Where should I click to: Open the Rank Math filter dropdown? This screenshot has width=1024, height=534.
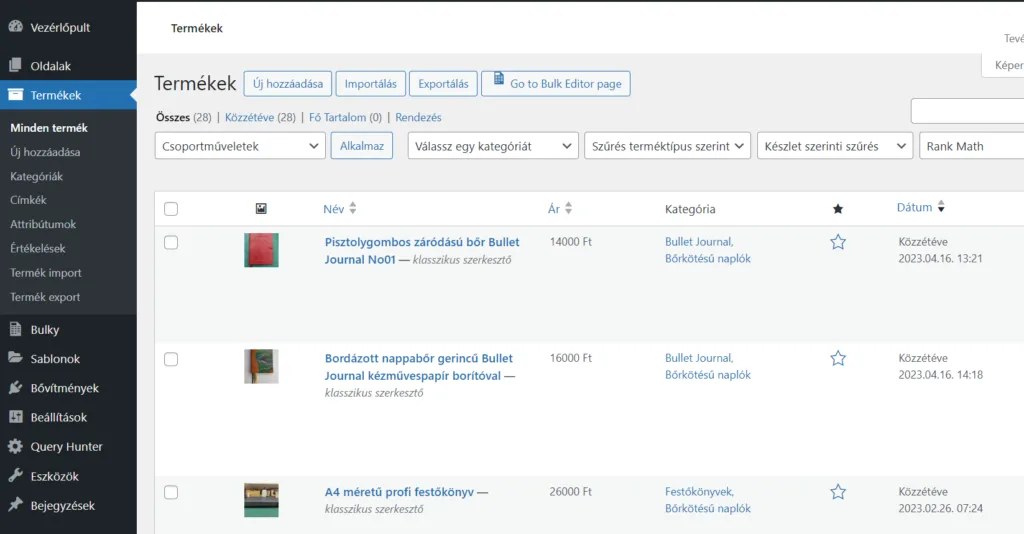point(972,146)
